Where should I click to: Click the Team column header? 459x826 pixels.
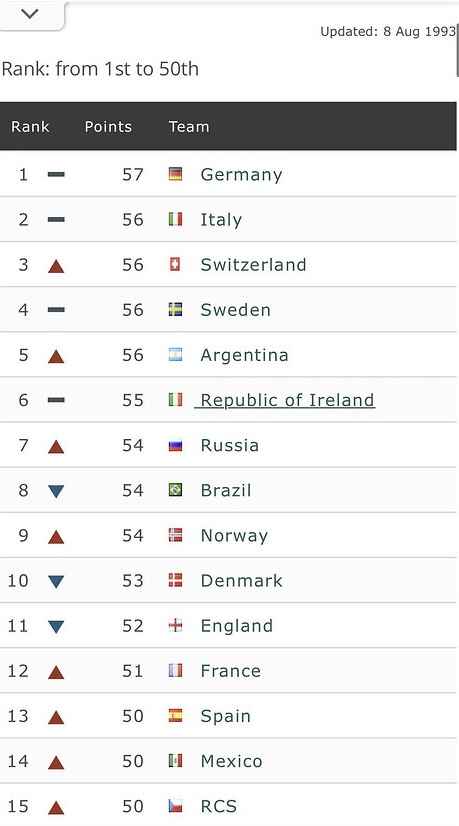[189, 126]
